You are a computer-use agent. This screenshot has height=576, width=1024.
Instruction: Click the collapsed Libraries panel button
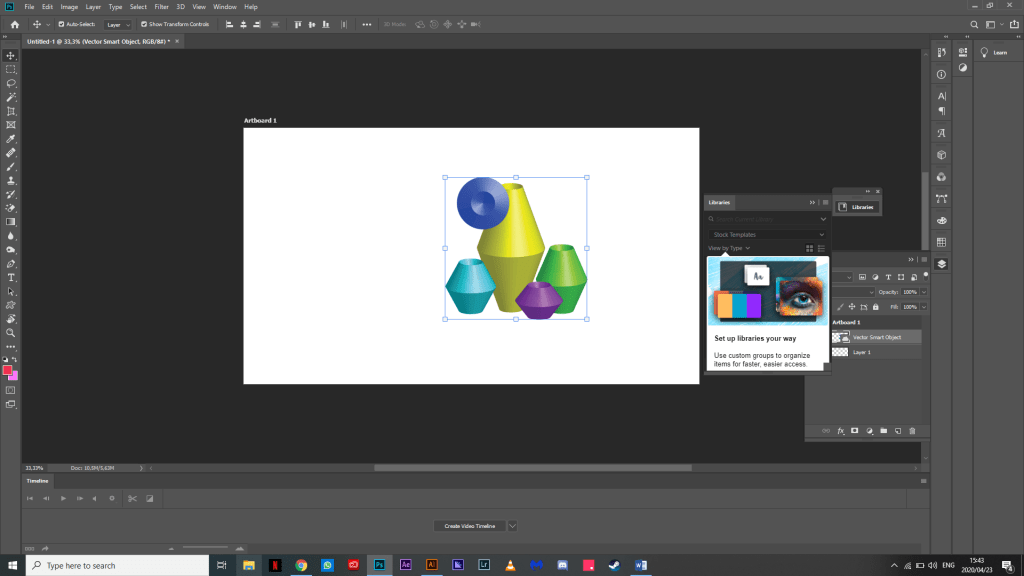(857, 207)
